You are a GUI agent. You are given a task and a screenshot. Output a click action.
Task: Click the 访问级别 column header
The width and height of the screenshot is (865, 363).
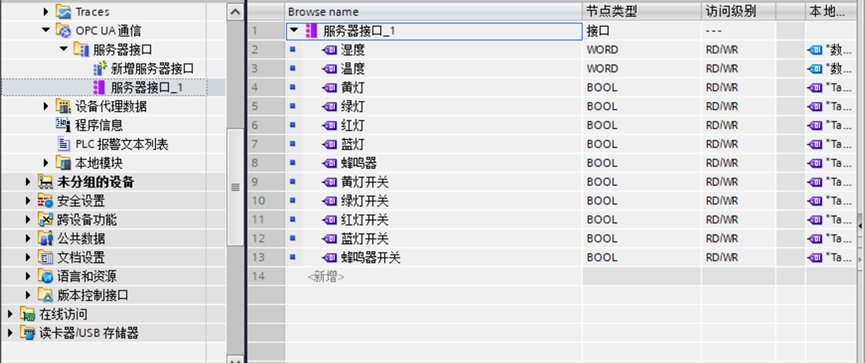point(739,12)
